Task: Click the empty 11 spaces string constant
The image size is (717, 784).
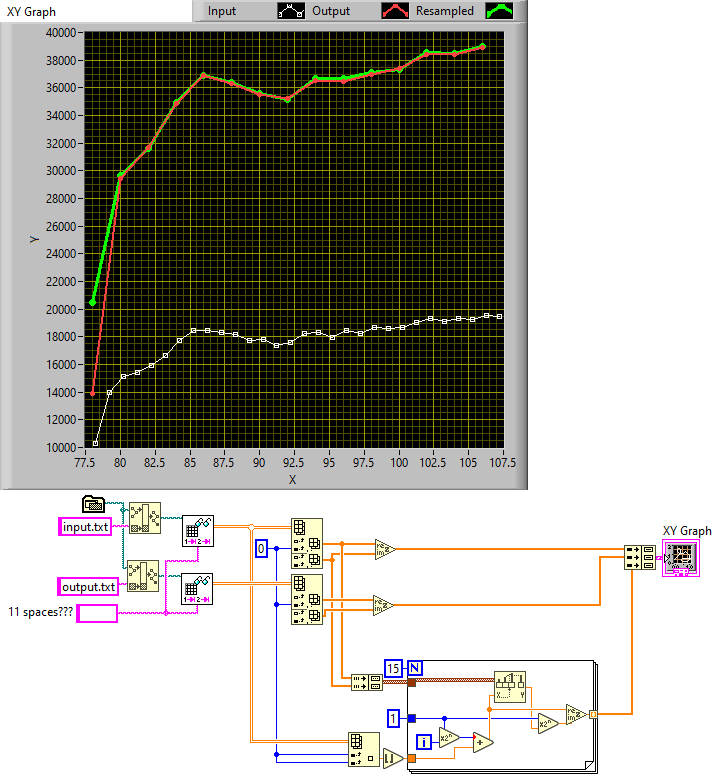Action: (98, 614)
